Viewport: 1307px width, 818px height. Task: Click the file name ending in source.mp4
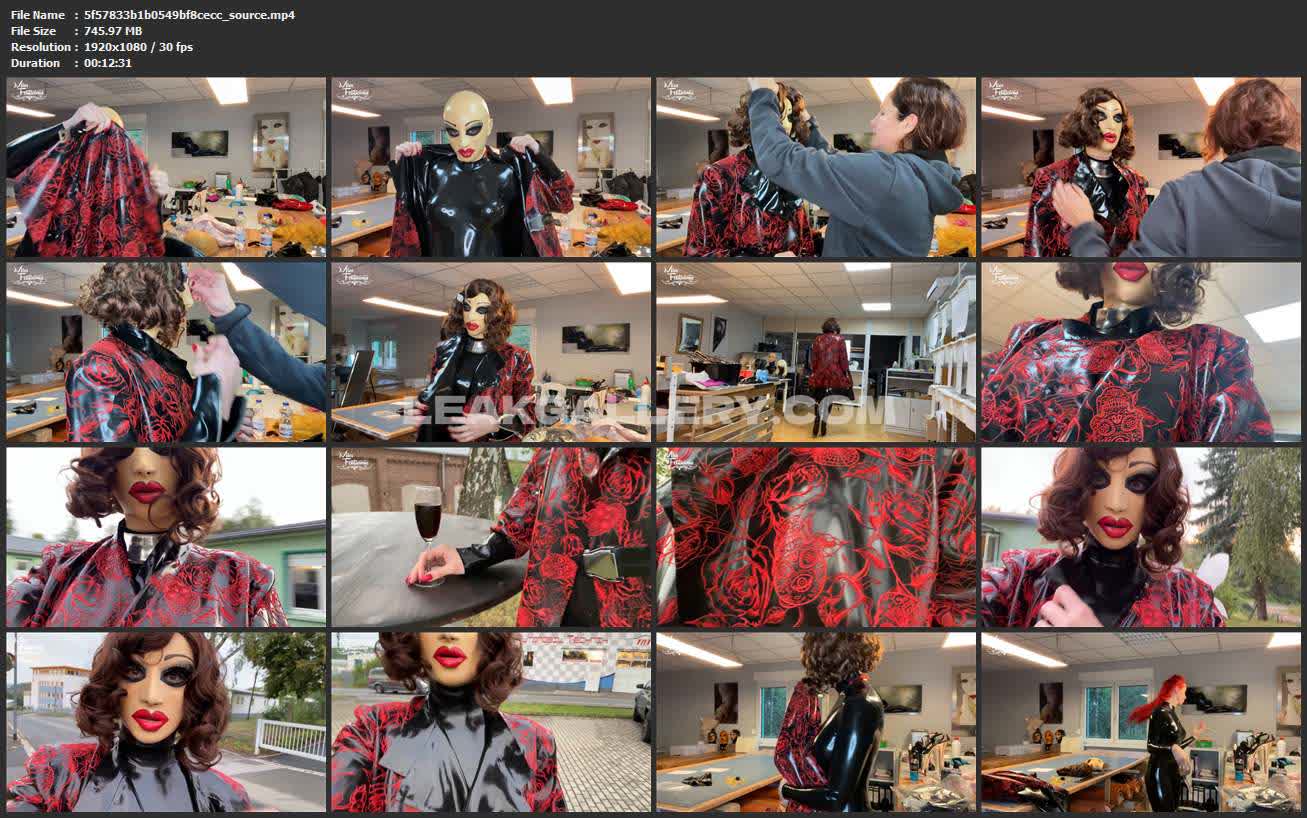189,15
